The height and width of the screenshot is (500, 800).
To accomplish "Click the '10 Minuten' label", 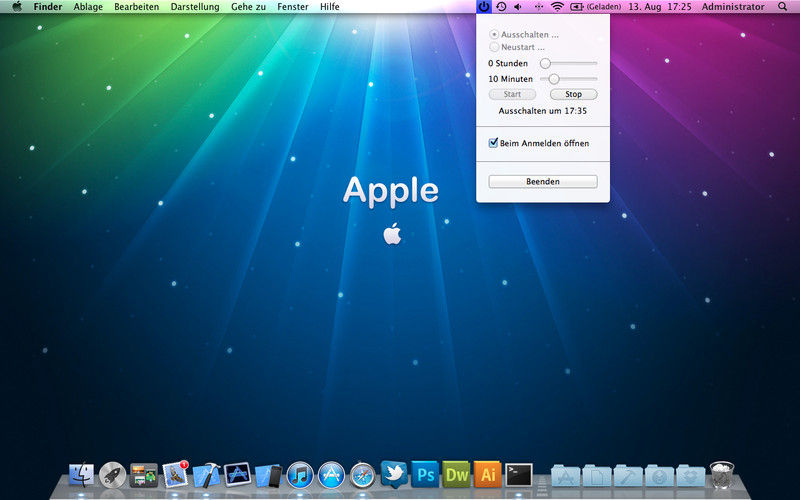I will 511,79.
